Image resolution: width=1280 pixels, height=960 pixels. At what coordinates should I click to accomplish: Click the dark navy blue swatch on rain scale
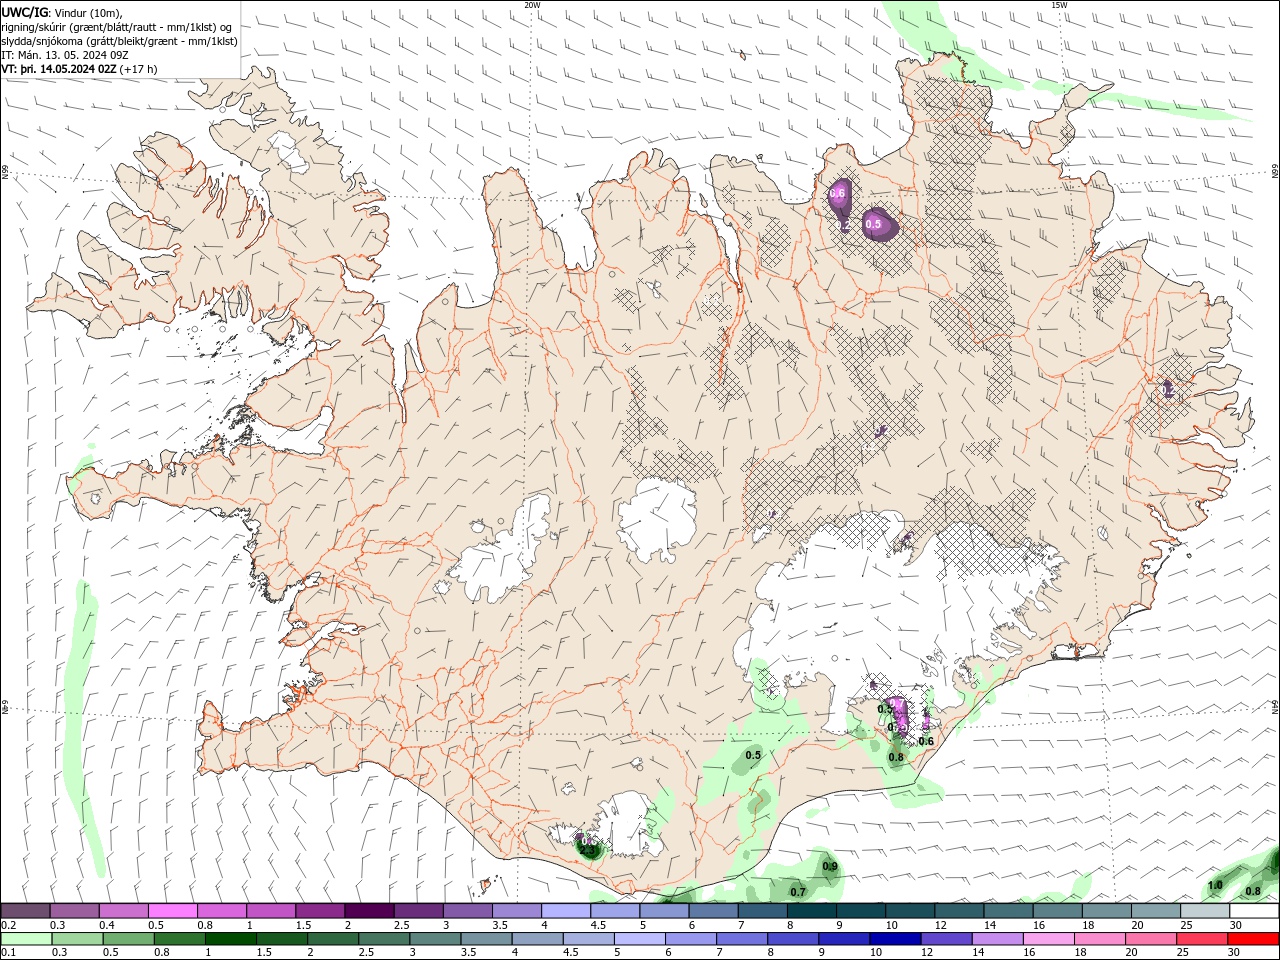[x=894, y=938]
